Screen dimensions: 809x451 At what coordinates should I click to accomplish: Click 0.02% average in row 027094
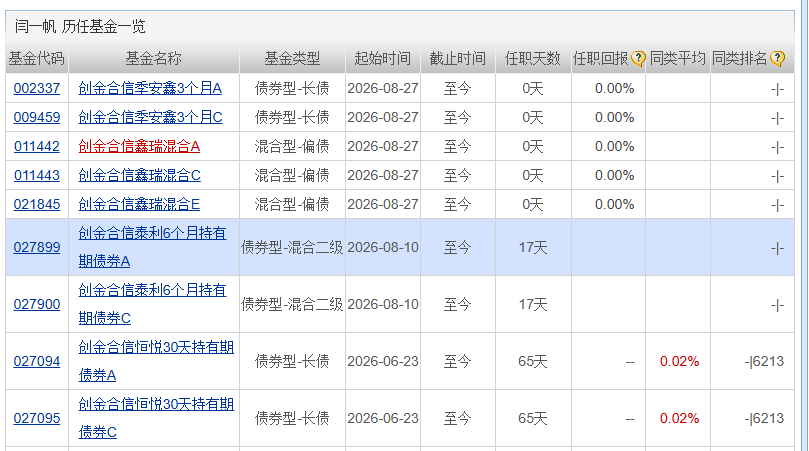tap(679, 361)
